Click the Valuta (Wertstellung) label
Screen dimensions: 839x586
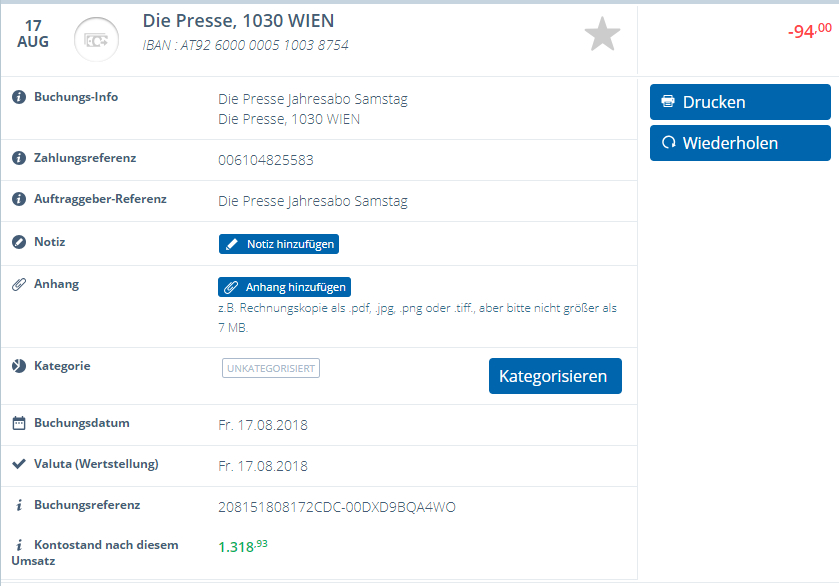coord(96,464)
